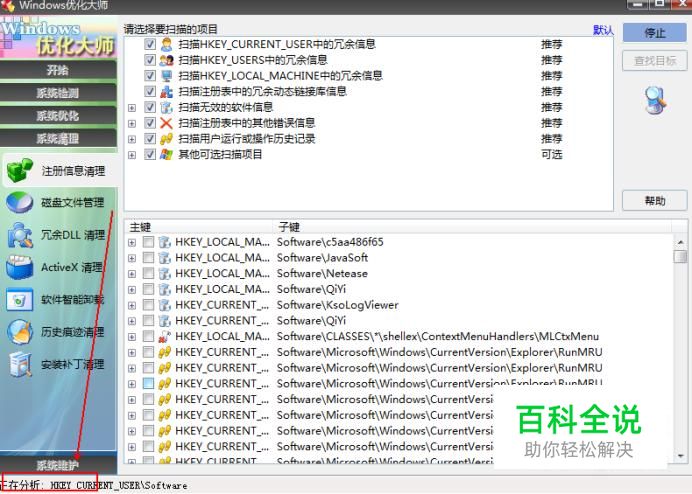Expand 扫描用户运行或操作历史记录 tree node
The image size is (692, 494).
(132, 140)
